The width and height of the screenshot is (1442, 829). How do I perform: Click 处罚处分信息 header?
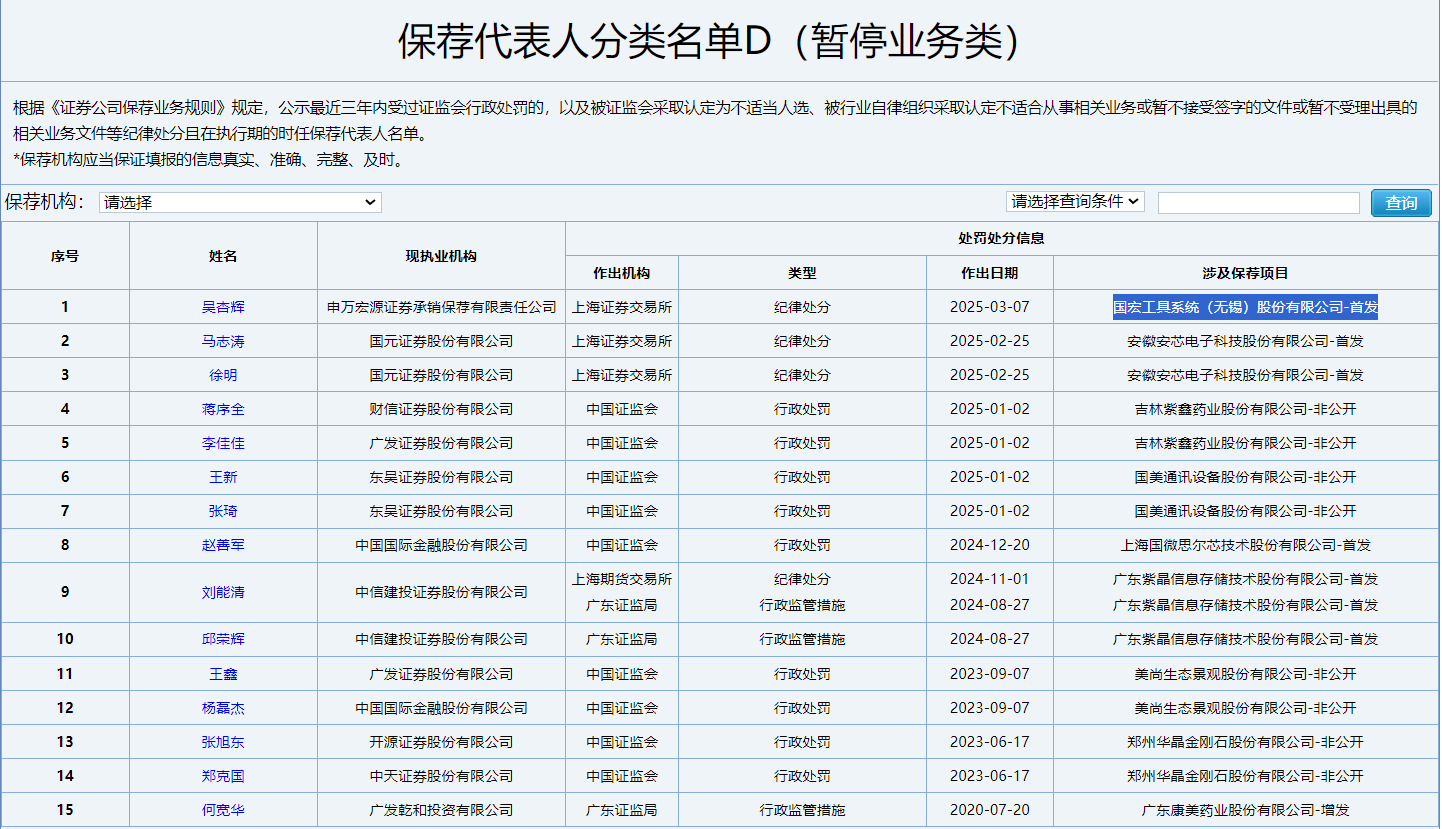(x=1001, y=238)
